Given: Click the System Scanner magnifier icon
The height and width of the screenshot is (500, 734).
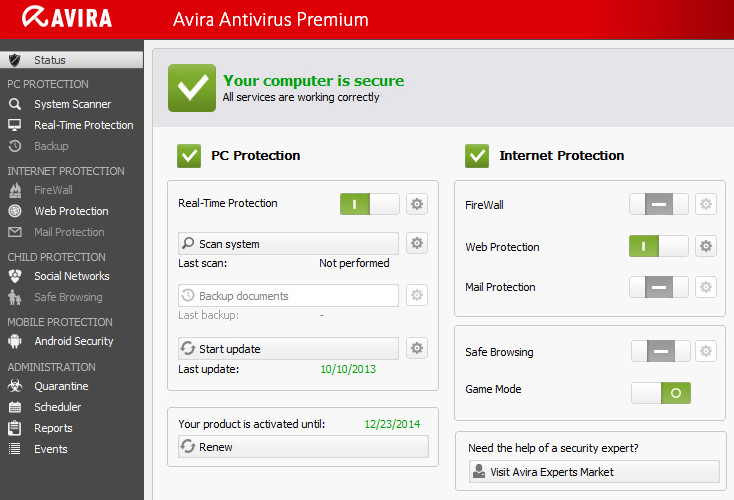Looking at the screenshot, I should (15, 104).
